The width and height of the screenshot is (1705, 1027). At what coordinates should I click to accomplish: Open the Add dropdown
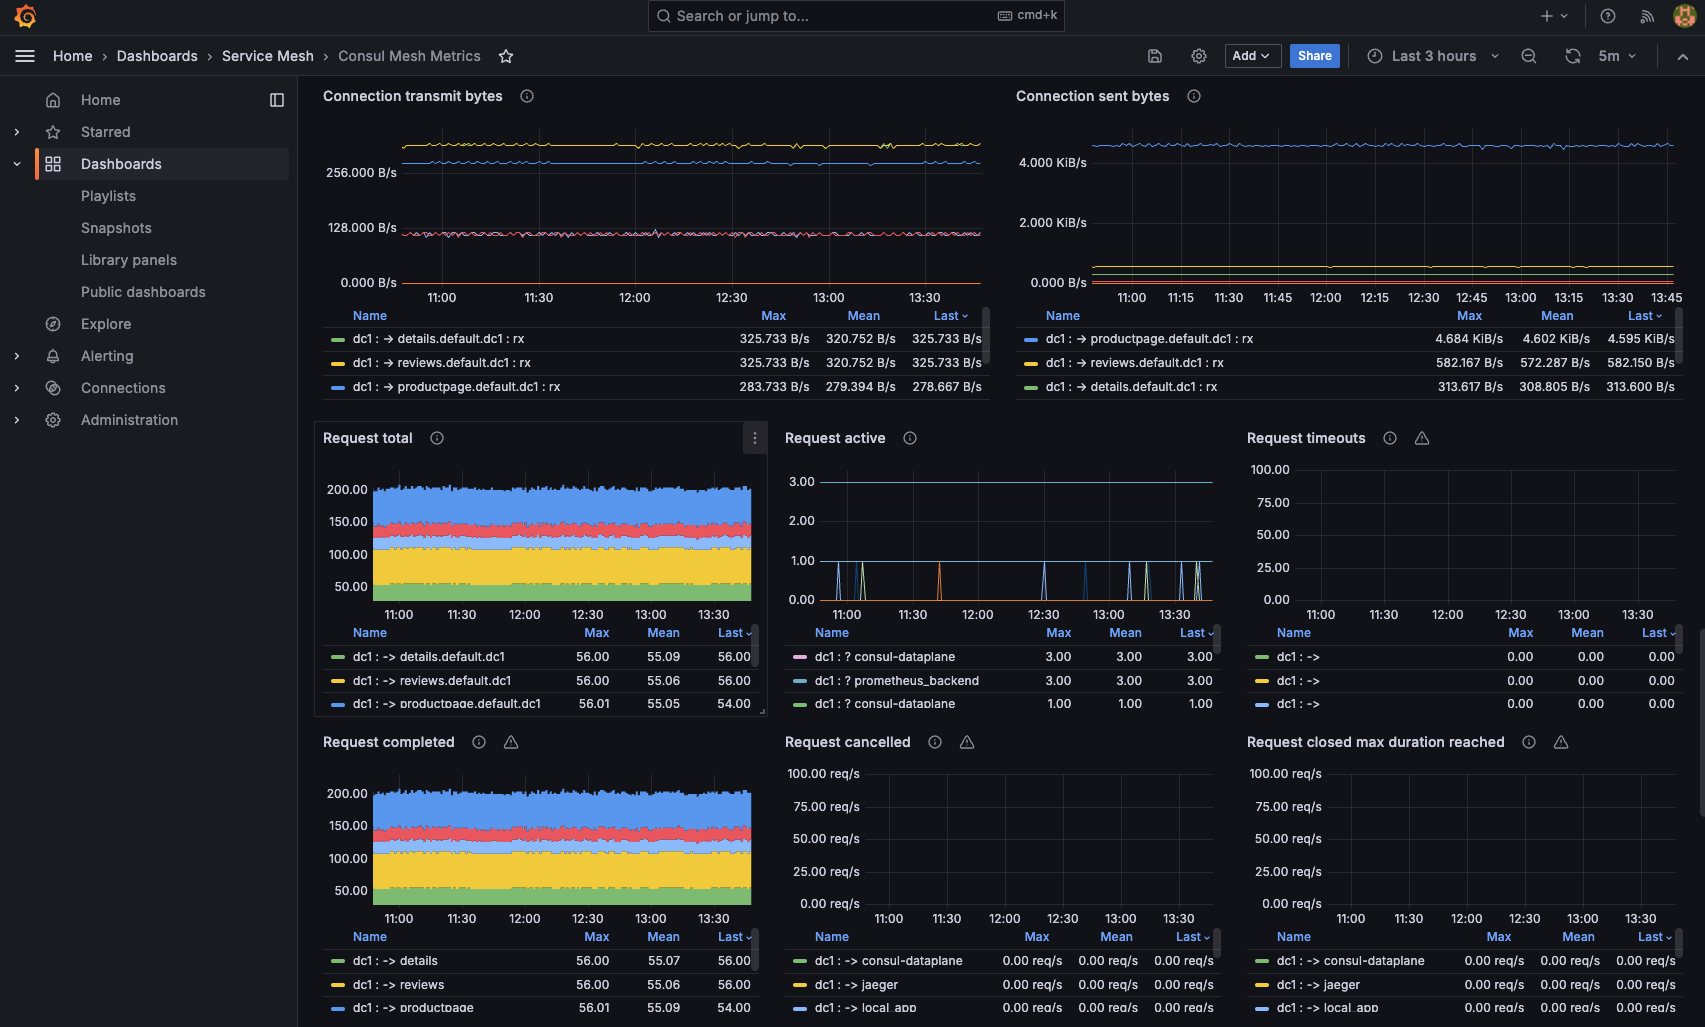coord(1252,56)
